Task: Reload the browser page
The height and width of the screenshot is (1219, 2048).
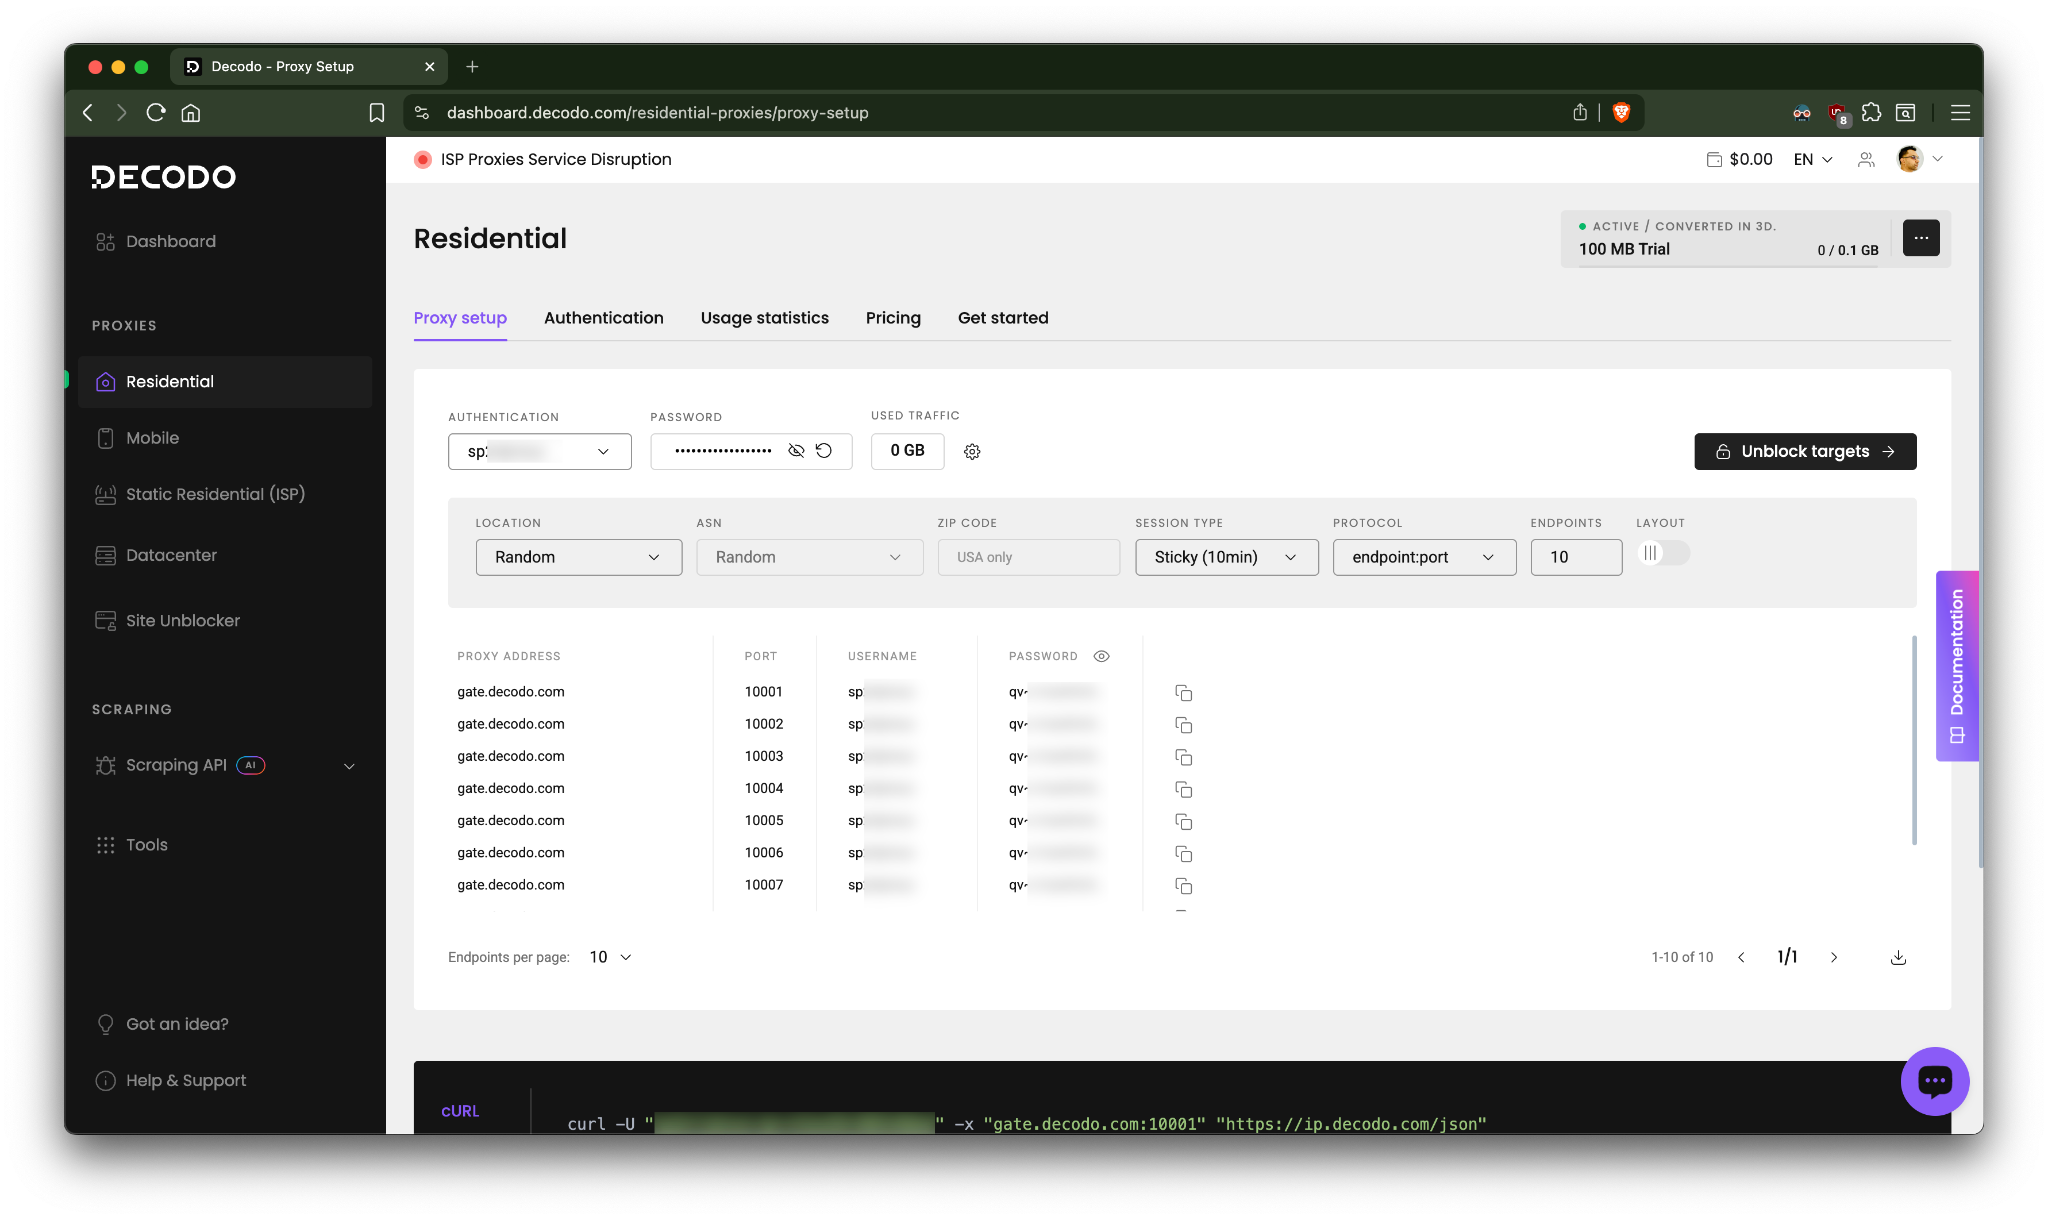Action: (x=156, y=113)
